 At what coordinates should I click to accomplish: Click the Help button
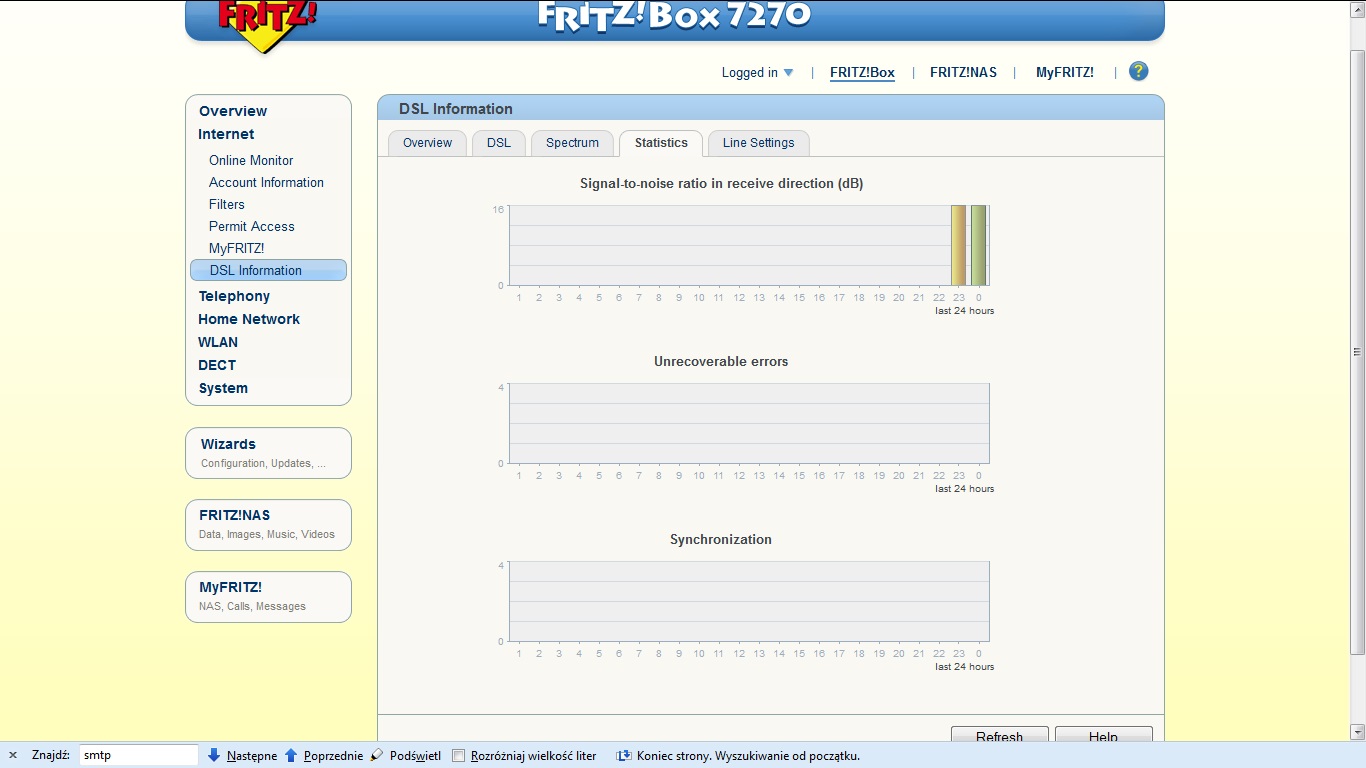click(1103, 735)
